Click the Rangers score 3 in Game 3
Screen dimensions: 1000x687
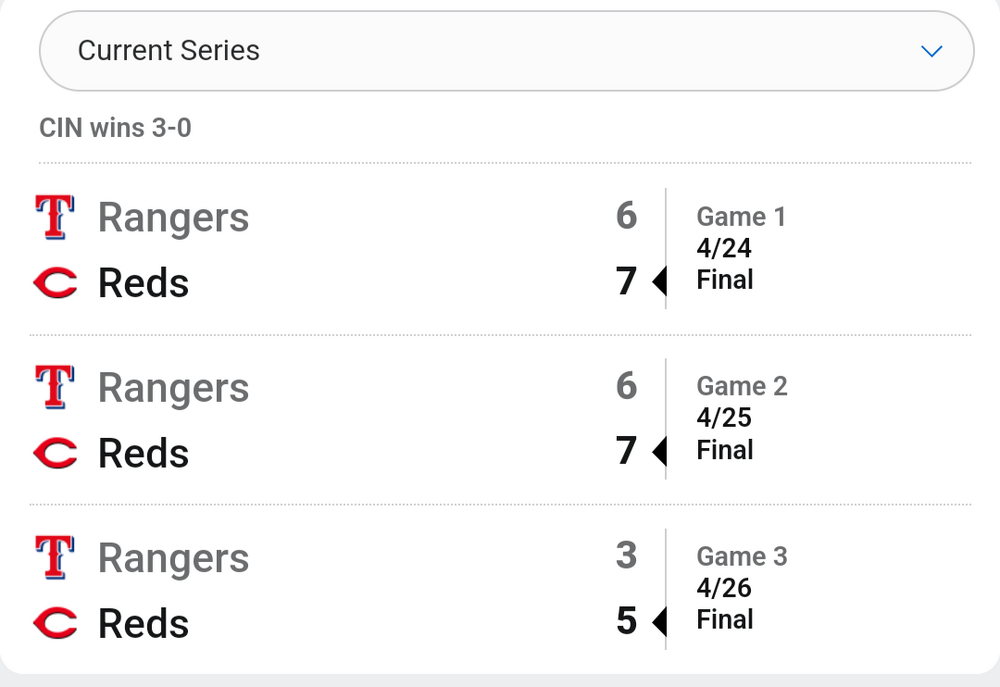click(x=626, y=555)
